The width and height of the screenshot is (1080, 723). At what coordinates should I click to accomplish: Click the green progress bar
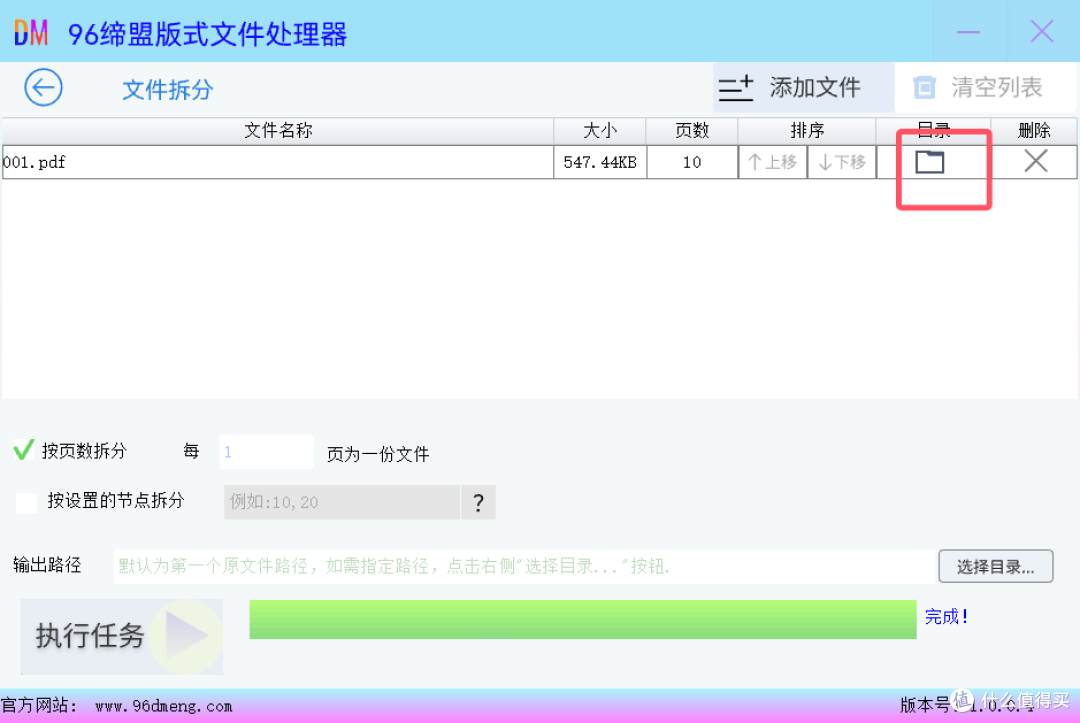point(583,619)
